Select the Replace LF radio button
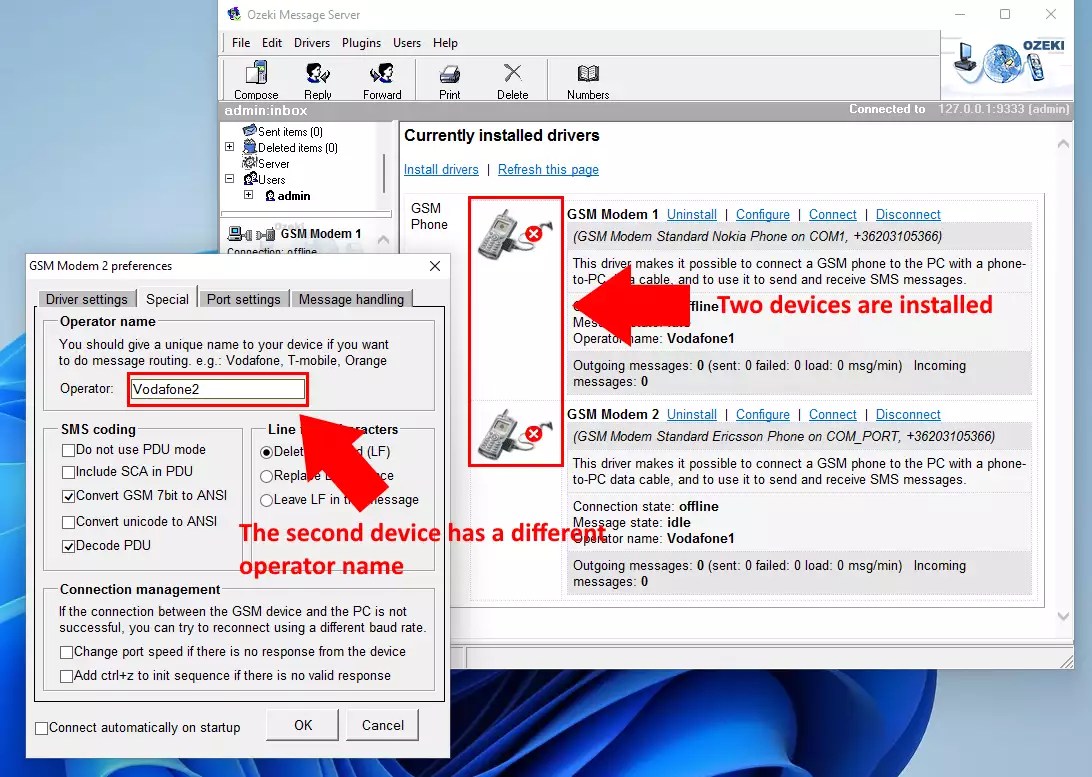The width and height of the screenshot is (1092, 777). [266, 476]
